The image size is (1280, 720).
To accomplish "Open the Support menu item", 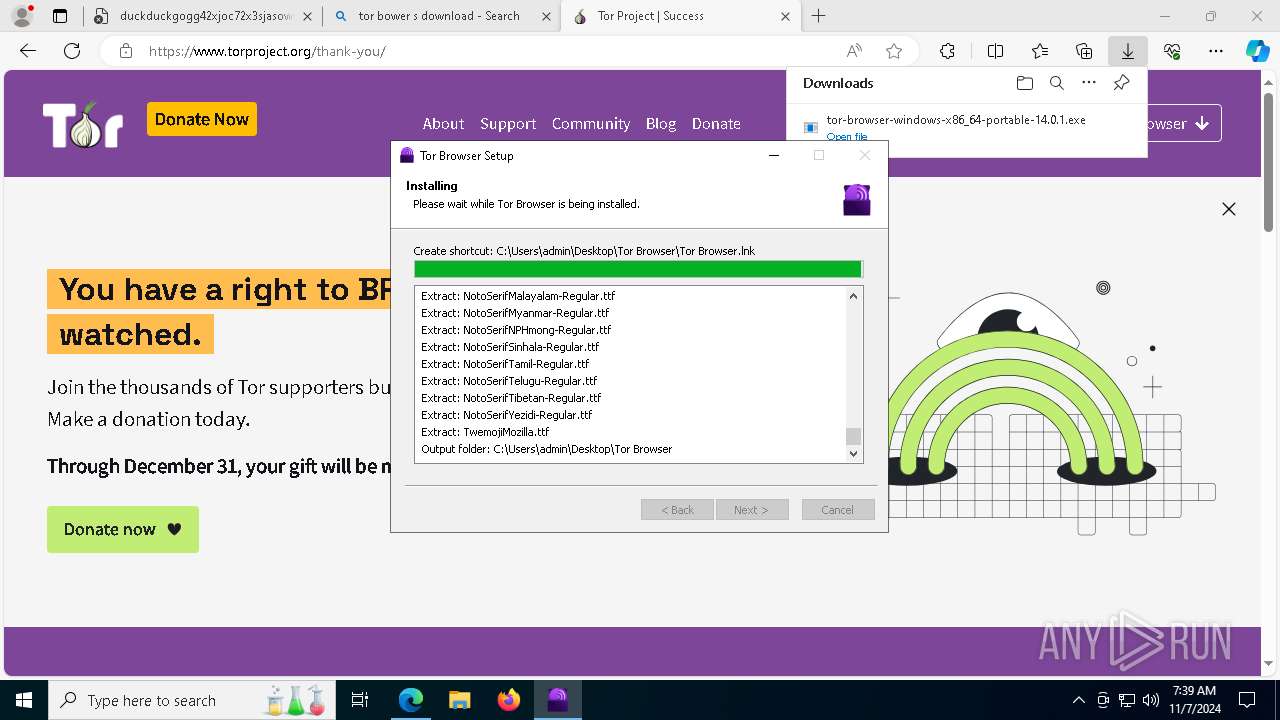I will tap(508, 124).
